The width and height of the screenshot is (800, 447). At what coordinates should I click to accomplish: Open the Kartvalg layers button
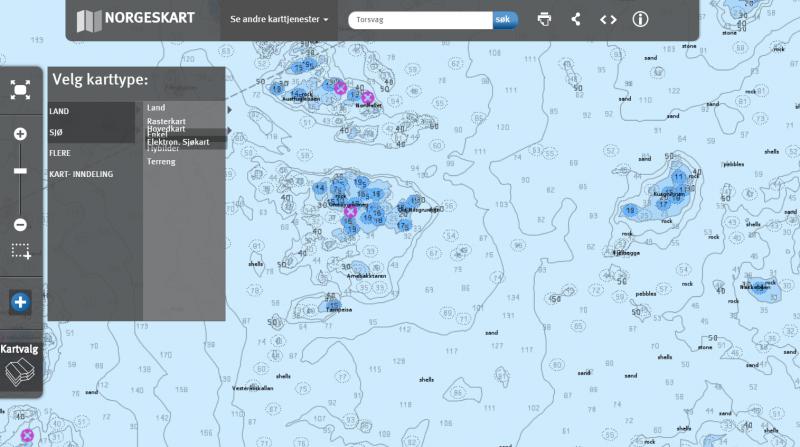pyautogui.click(x=20, y=365)
